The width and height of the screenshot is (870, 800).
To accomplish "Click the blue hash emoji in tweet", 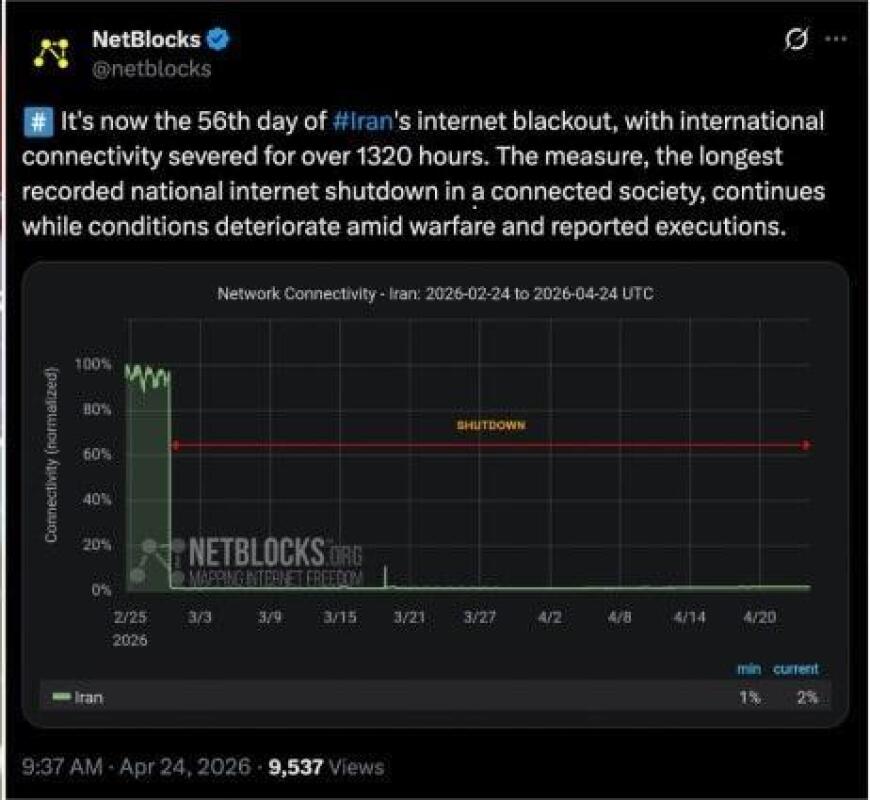I will pos(36,123).
